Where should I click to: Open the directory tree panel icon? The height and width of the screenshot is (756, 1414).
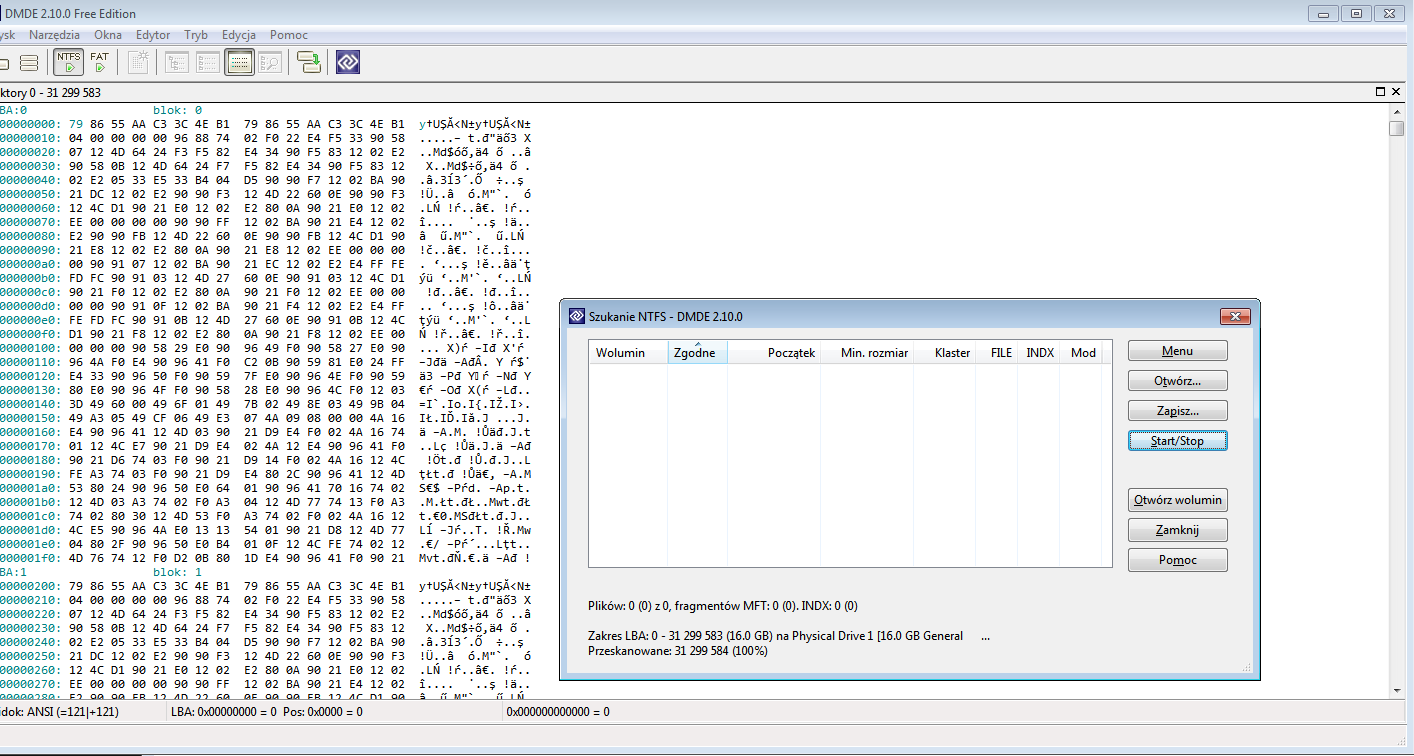[x=177, y=62]
